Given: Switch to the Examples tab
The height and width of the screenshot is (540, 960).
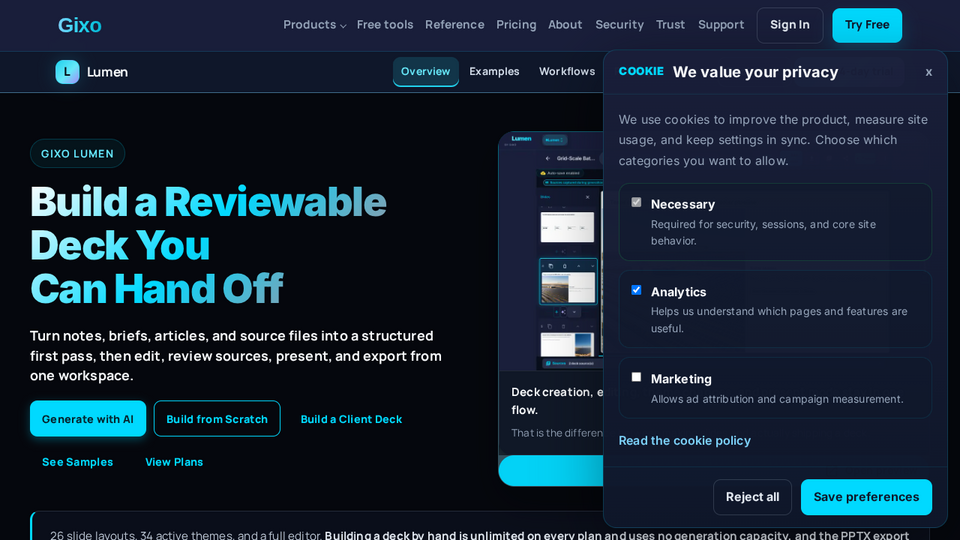Looking at the screenshot, I should pos(494,72).
